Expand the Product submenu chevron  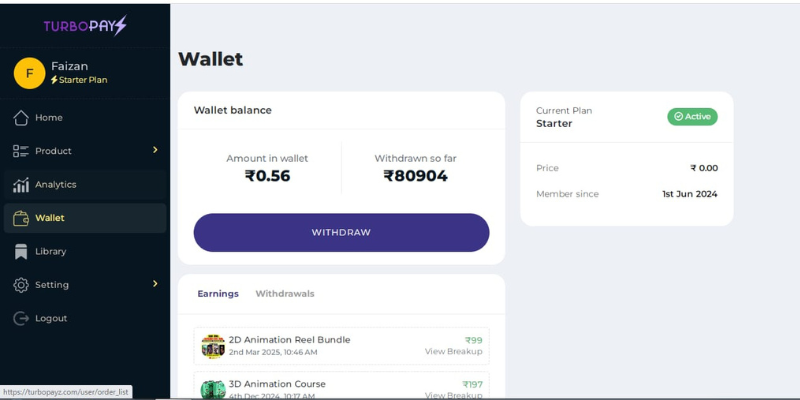tap(155, 150)
